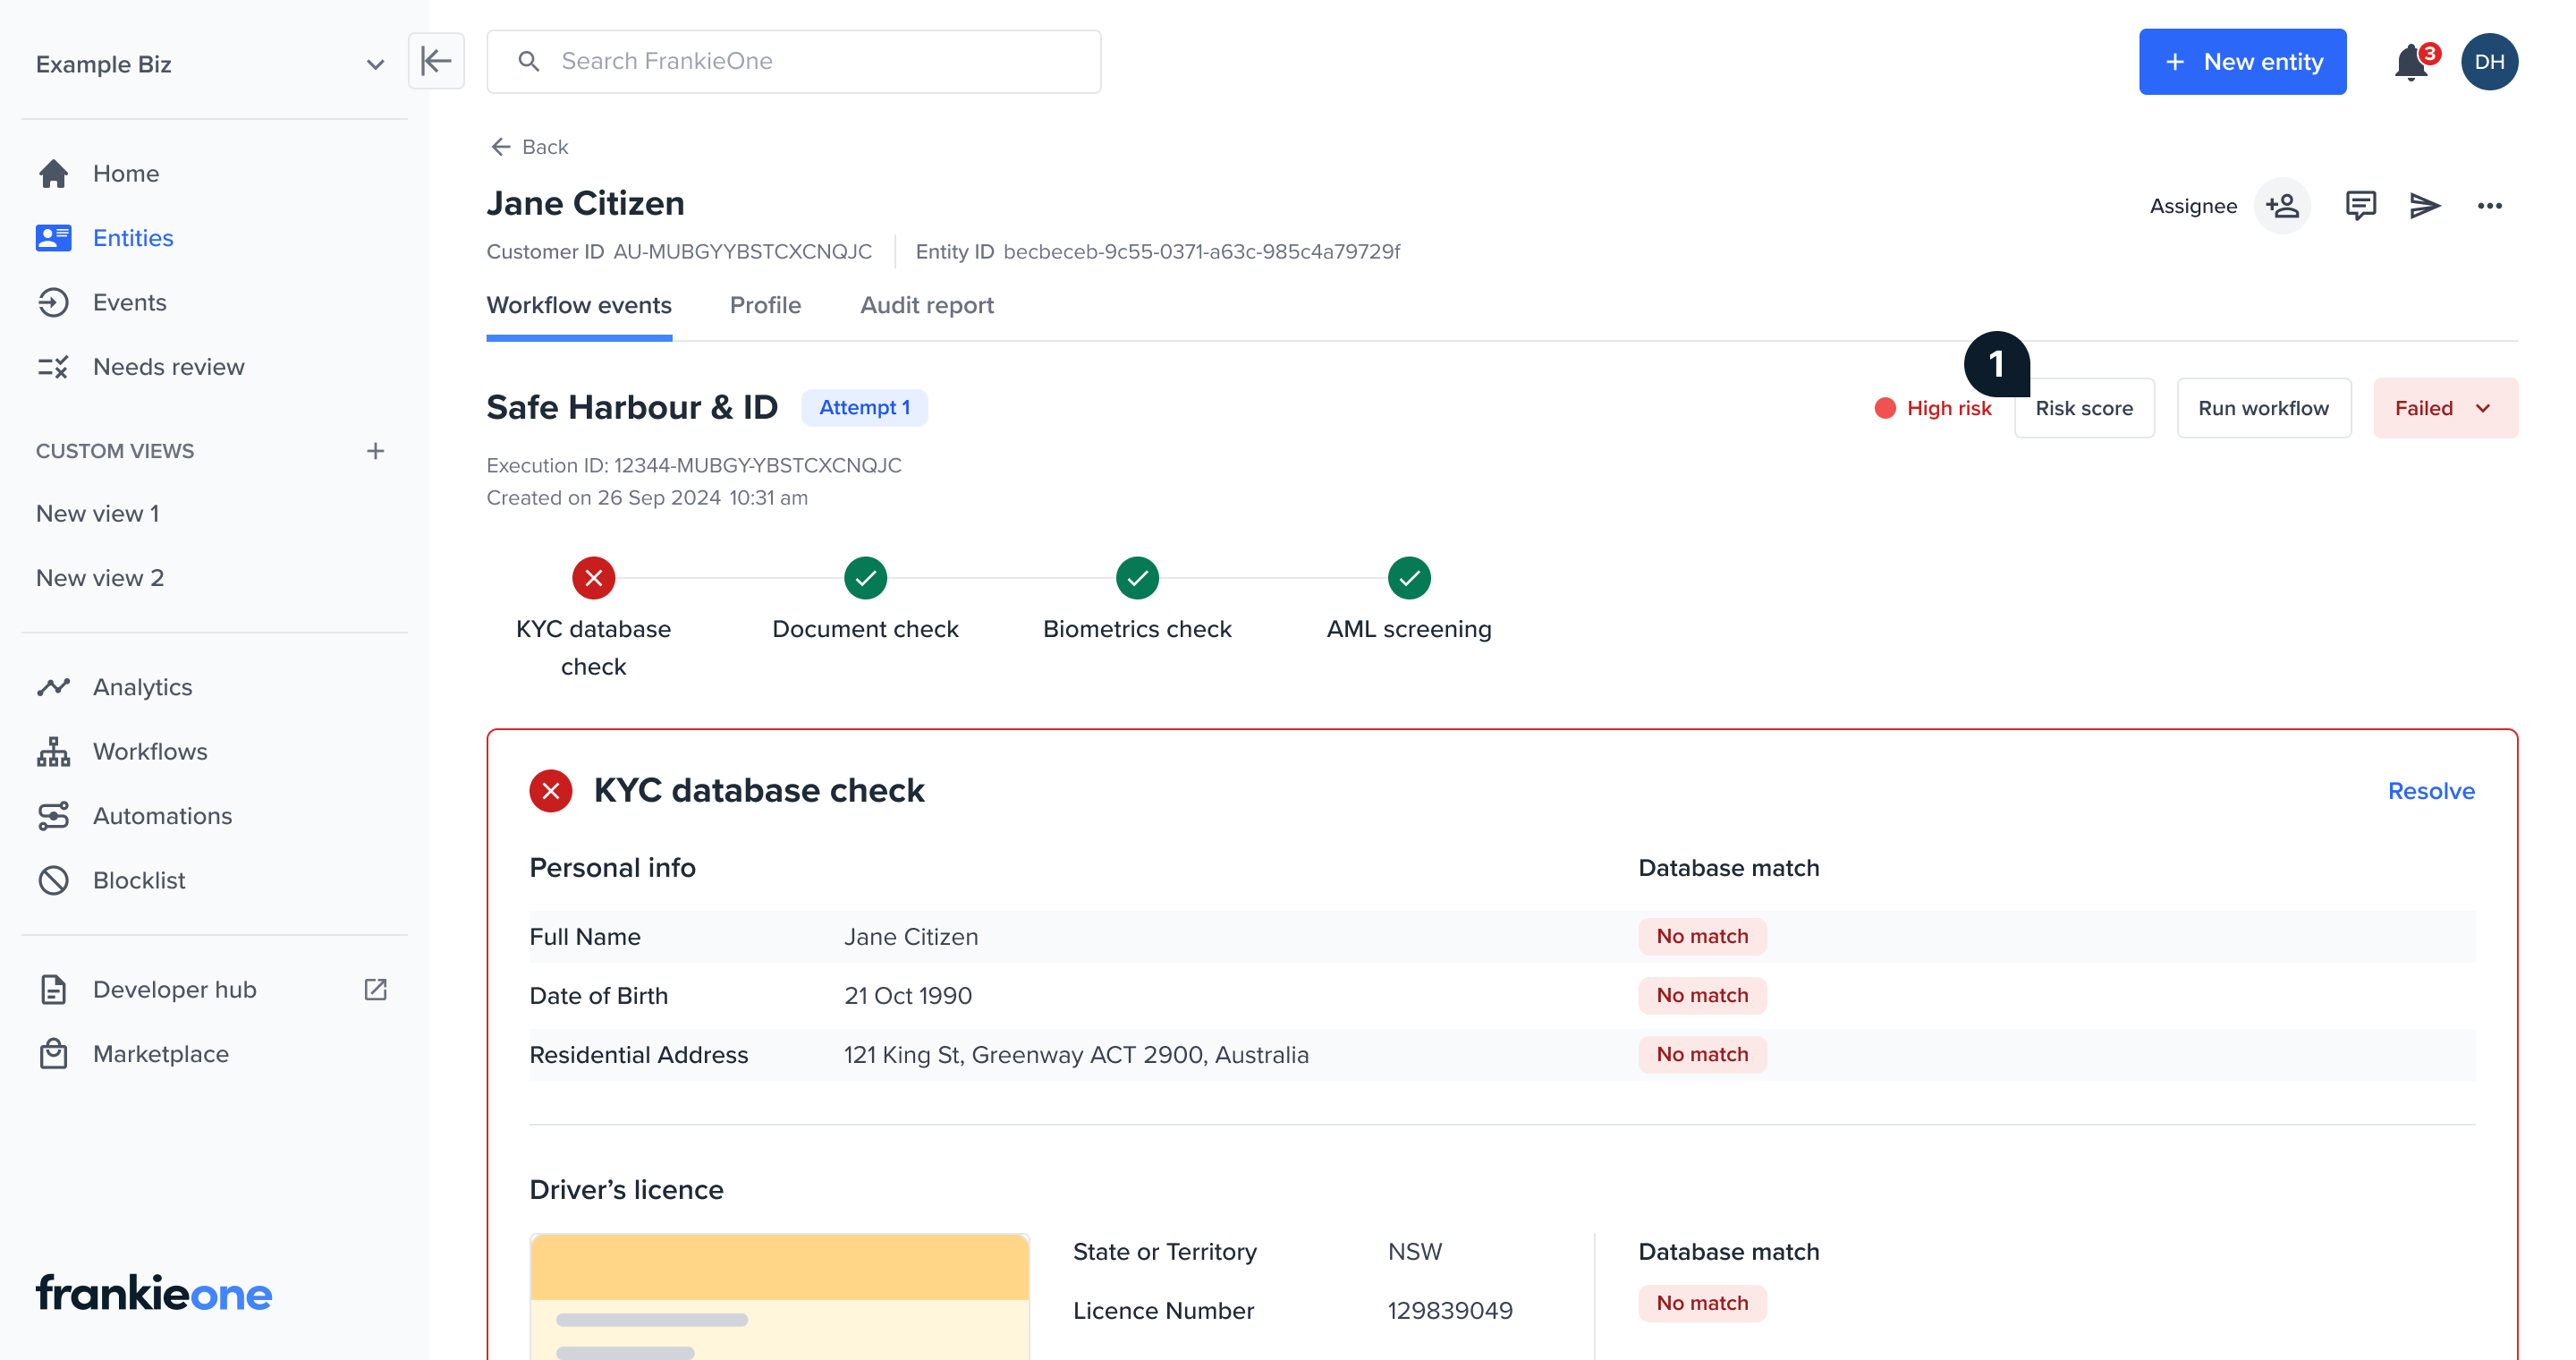Image resolution: width=2576 pixels, height=1360 pixels.
Task: Click the red X beside KYC heading
Action: 550,791
